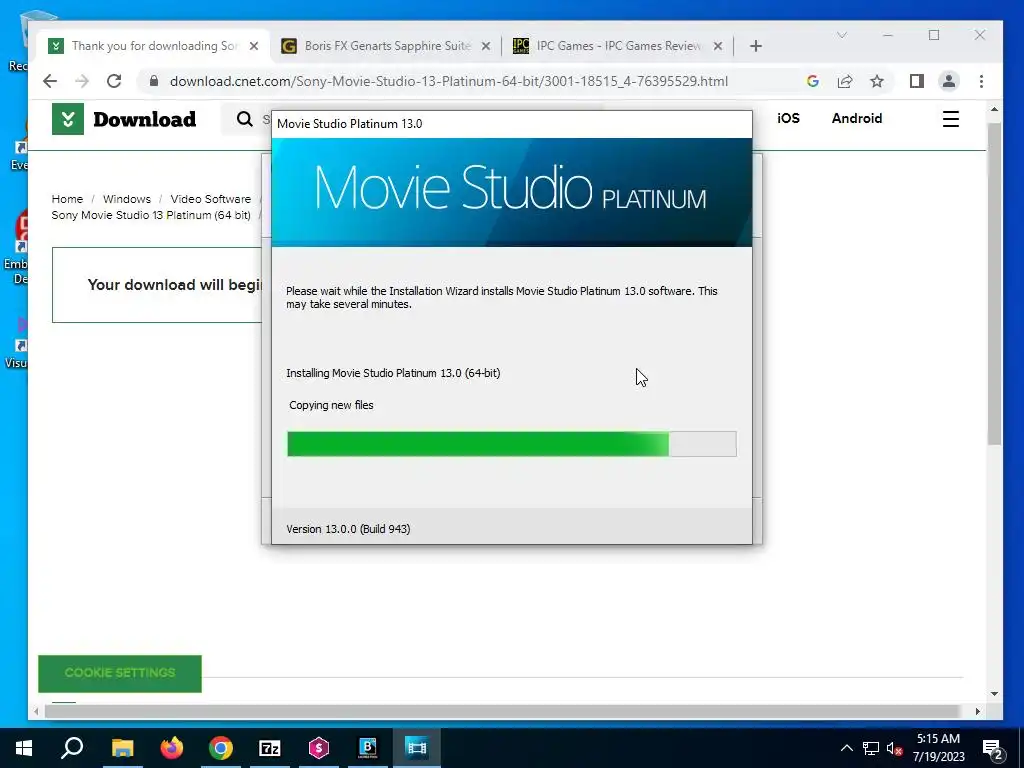
Task: Bookmark this page with star icon
Action: click(x=877, y=81)
